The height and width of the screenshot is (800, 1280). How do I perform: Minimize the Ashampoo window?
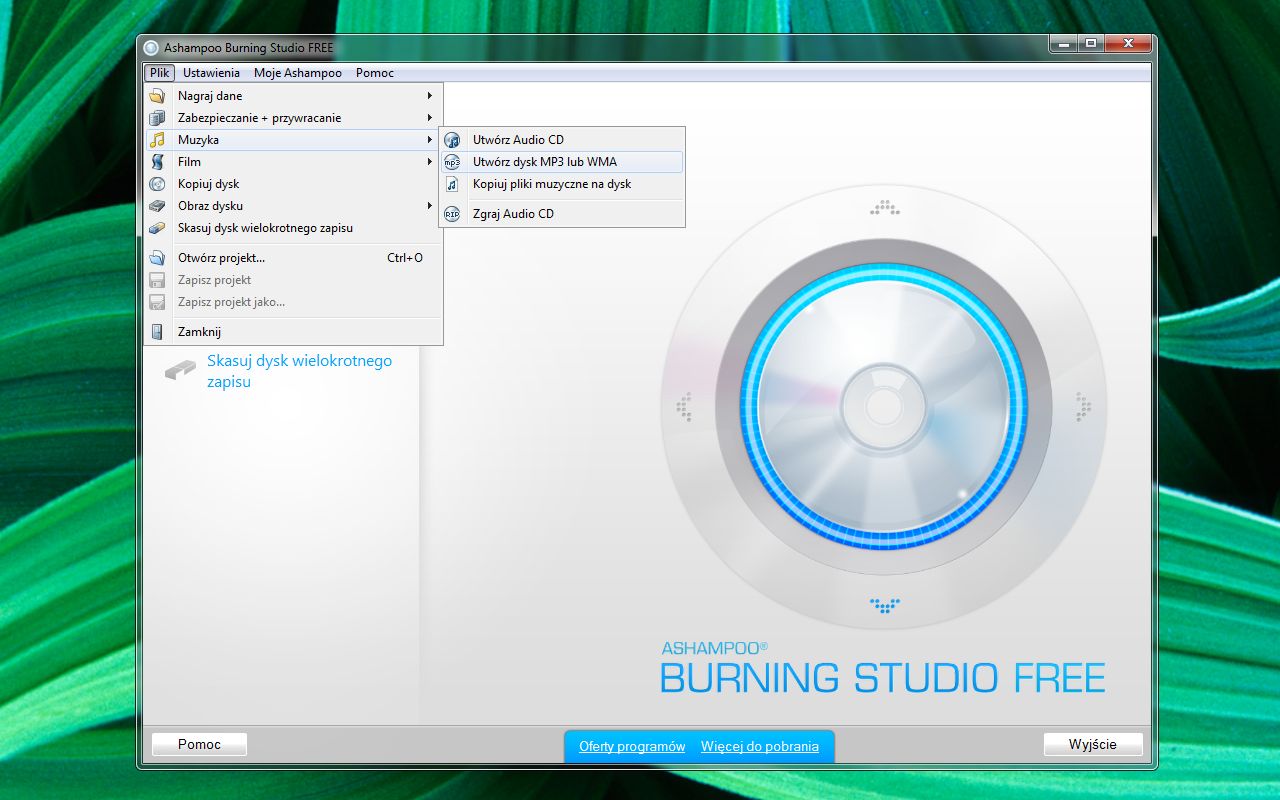(x=1062, y=43)
